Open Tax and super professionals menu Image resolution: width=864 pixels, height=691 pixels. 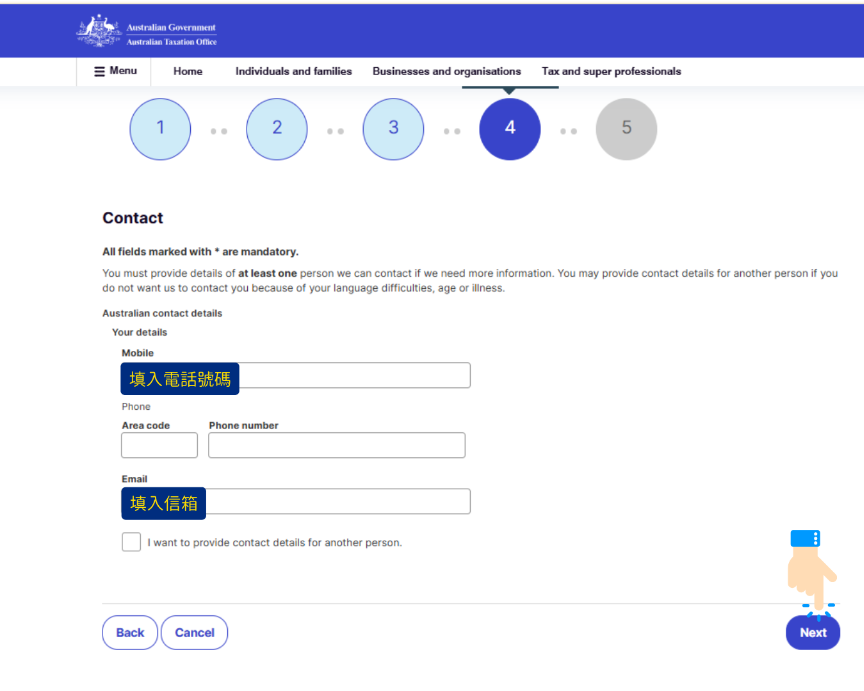point(611,71)
